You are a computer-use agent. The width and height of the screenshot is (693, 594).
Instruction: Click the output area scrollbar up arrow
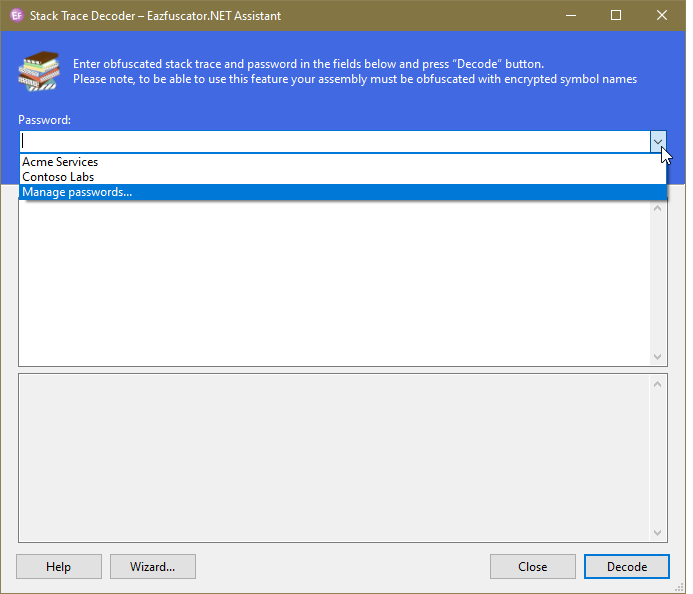(658, 385)
